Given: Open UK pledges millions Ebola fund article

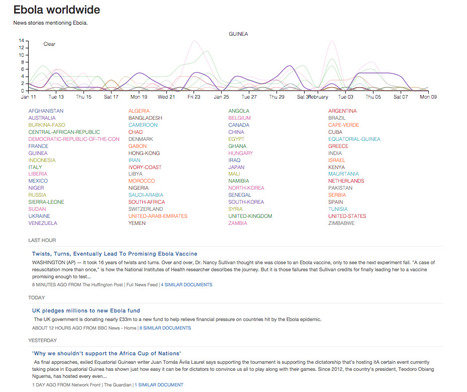Looking at the screenshot, I should (x=86, y=311).
